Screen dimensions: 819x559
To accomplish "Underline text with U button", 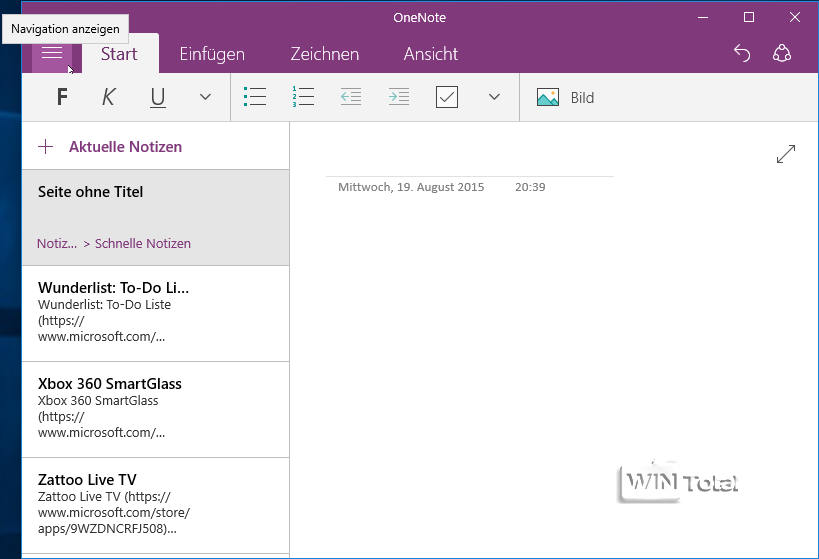I will pos(158,97).
